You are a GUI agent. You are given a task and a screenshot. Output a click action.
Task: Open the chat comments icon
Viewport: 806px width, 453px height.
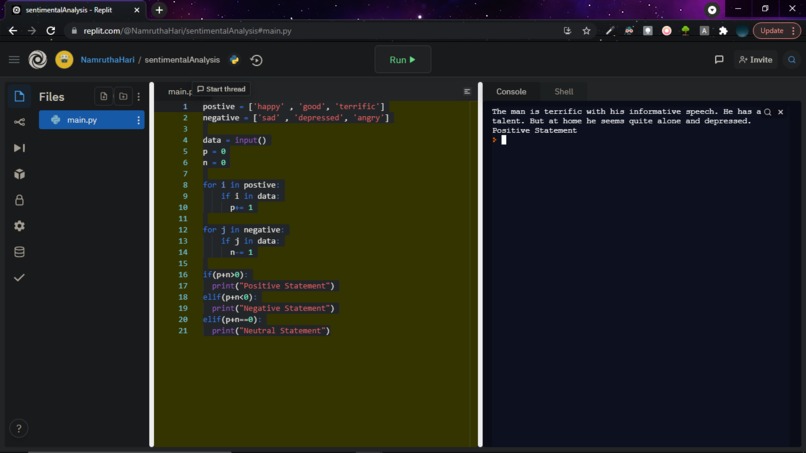pyautogui.click(x=719, y=60)
